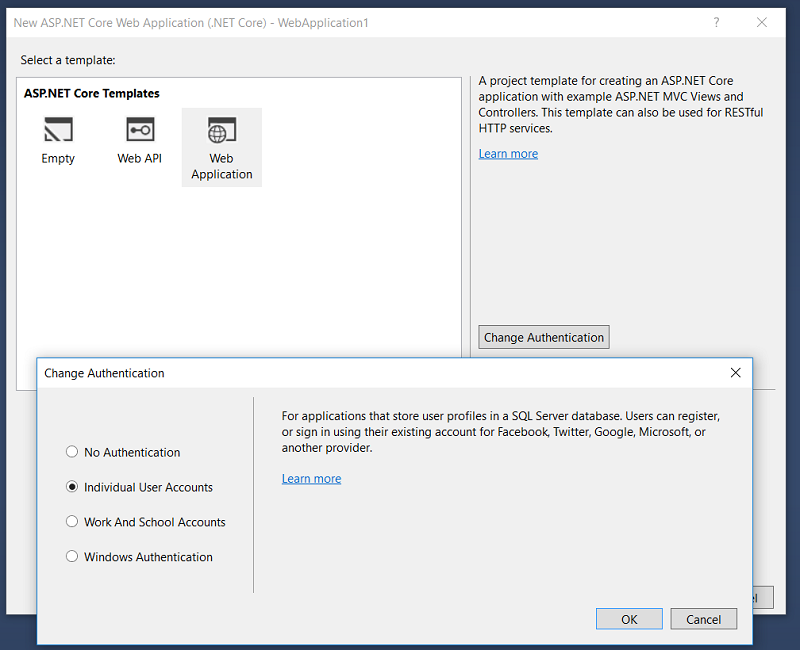800x650 pixels.
Task: Click the close icon on Change Authentication dialog
Action: [735, 372]
